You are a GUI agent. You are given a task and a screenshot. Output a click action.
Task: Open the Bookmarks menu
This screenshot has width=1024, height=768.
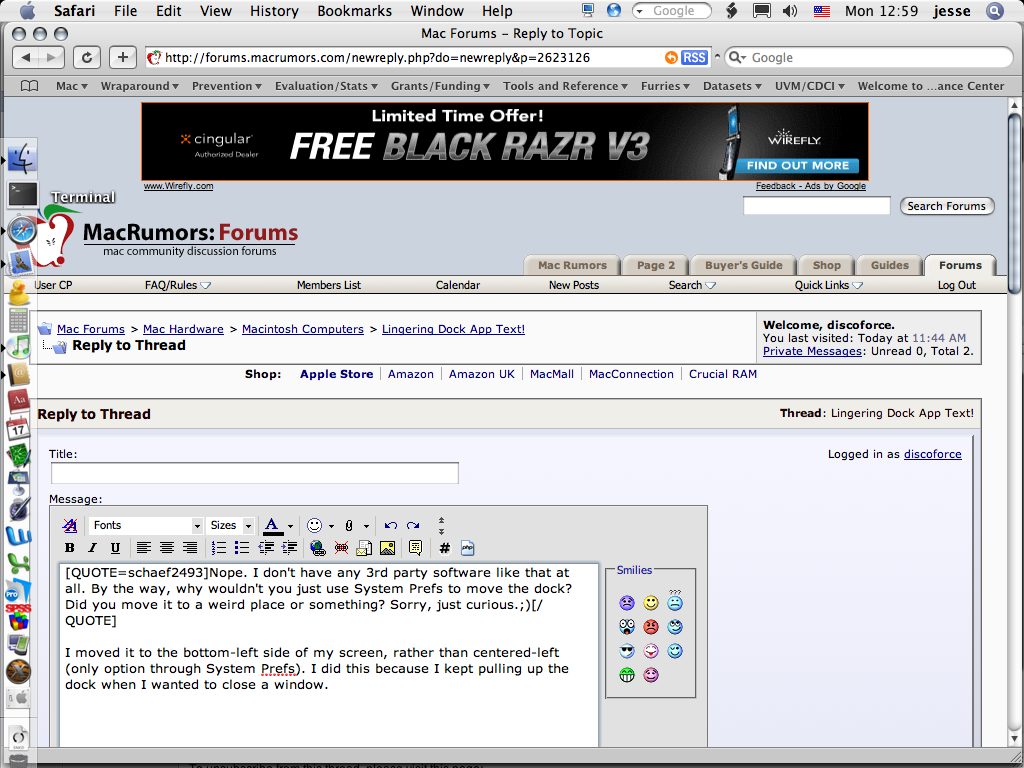[x=355, y=11]
